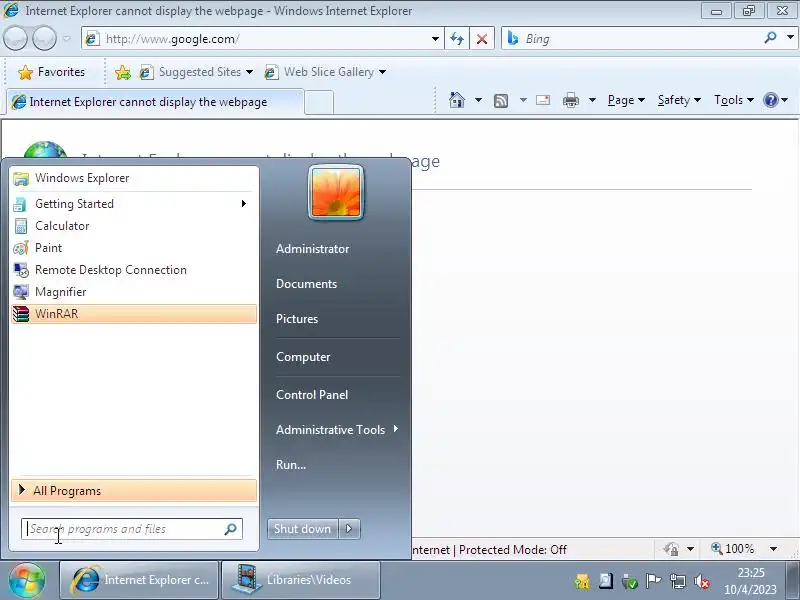Open the network tray icon
The height and width of the screenshot is (600, 800).
point(678,581)
